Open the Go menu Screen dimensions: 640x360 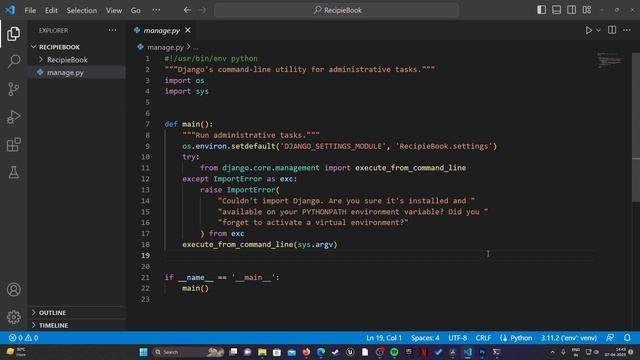coord(136,10)
